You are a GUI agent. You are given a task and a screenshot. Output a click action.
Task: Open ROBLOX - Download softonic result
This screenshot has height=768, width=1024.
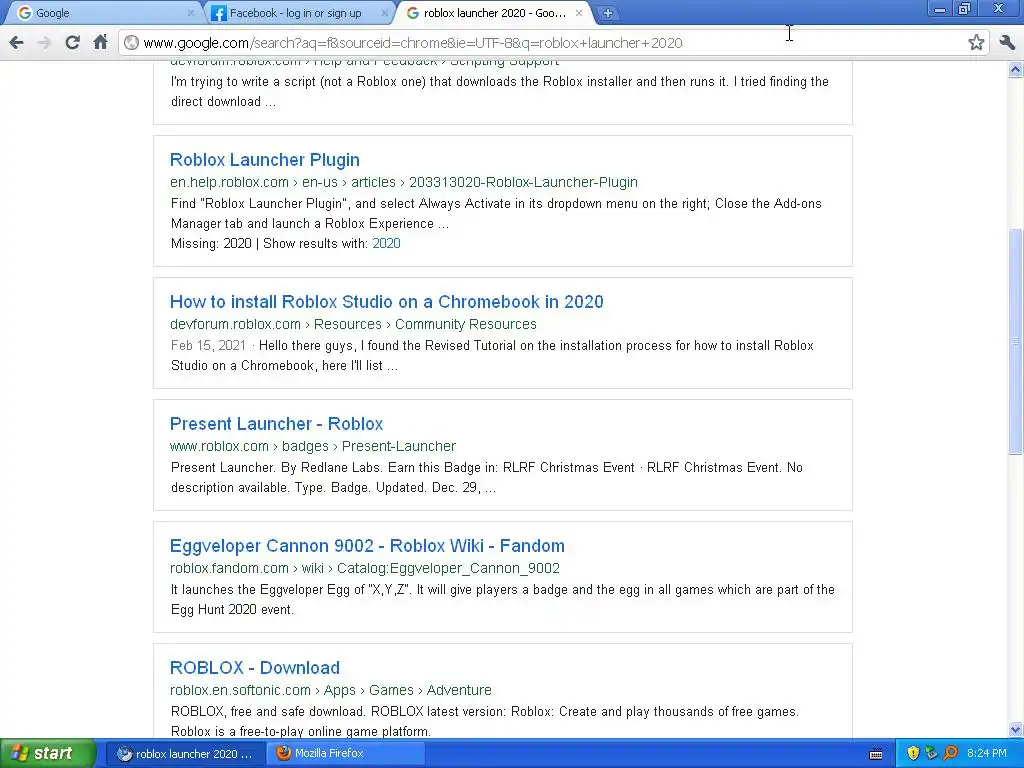255,668
